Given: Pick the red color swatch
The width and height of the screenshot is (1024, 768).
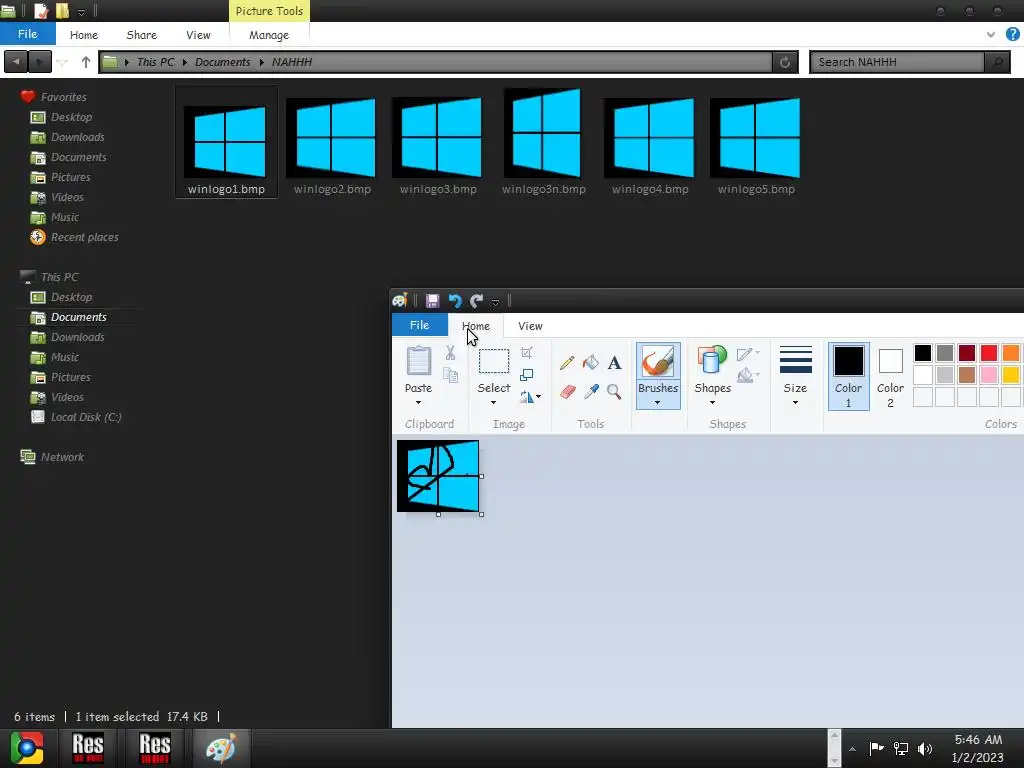Looking at the screenshot, I should [x=989, y=353].
